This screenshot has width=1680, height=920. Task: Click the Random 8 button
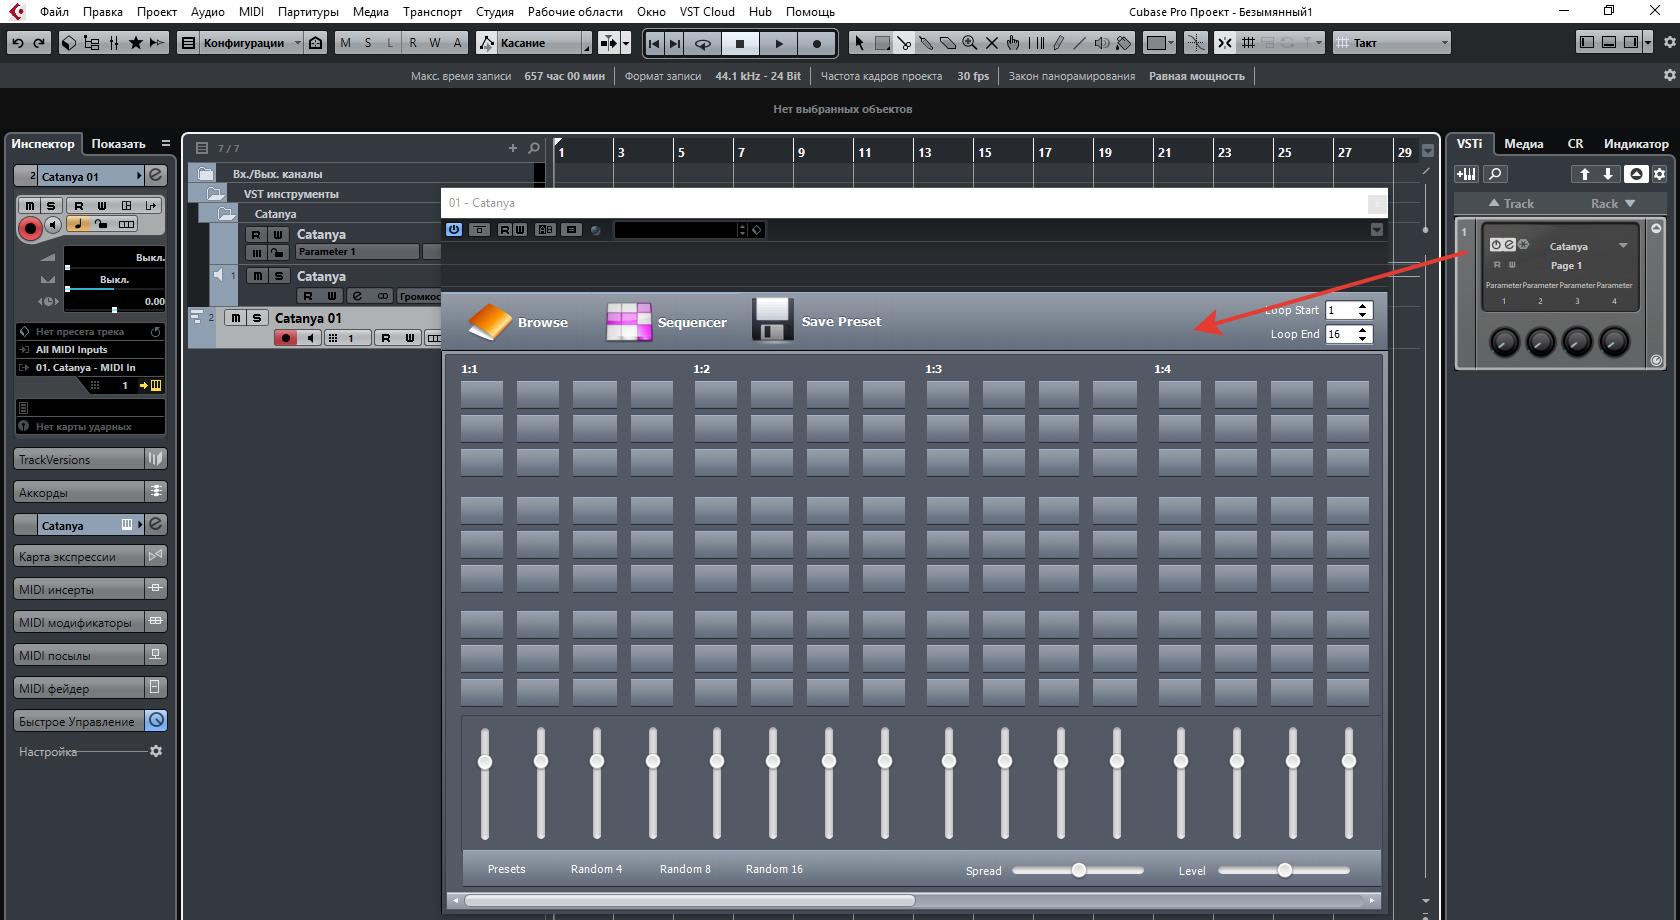pos(685,869)
